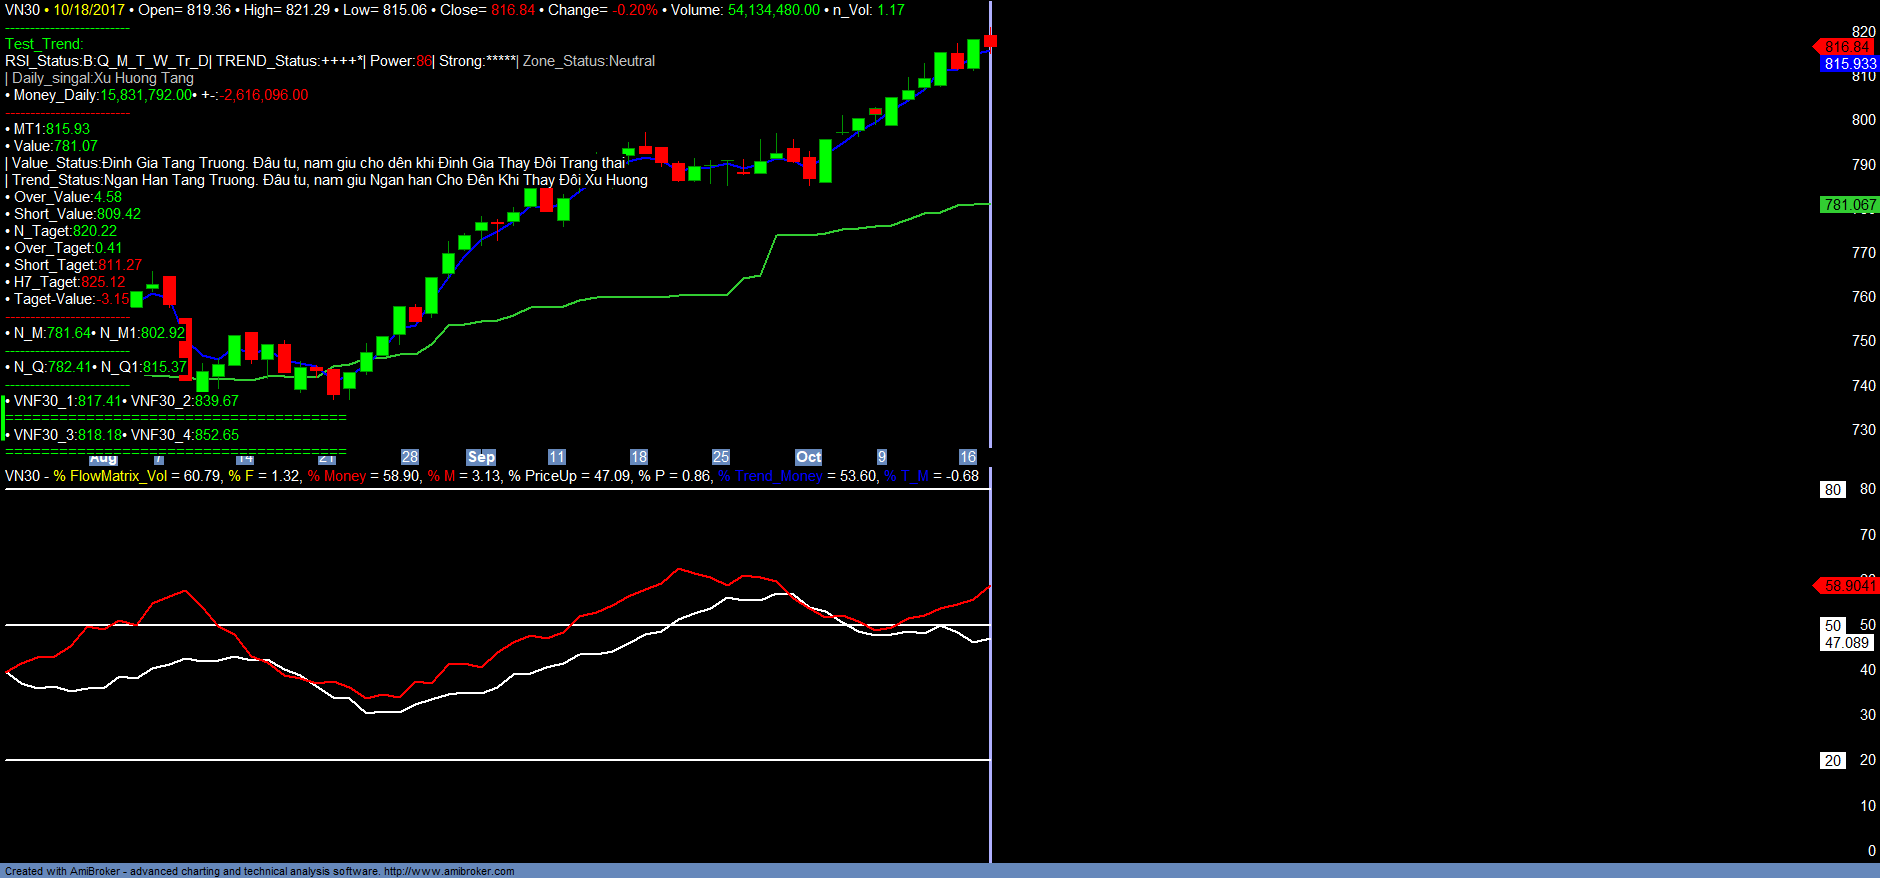1880x878 pixels.
Task: Click the 50 level label box
Action: click(x=1832, y=626)
